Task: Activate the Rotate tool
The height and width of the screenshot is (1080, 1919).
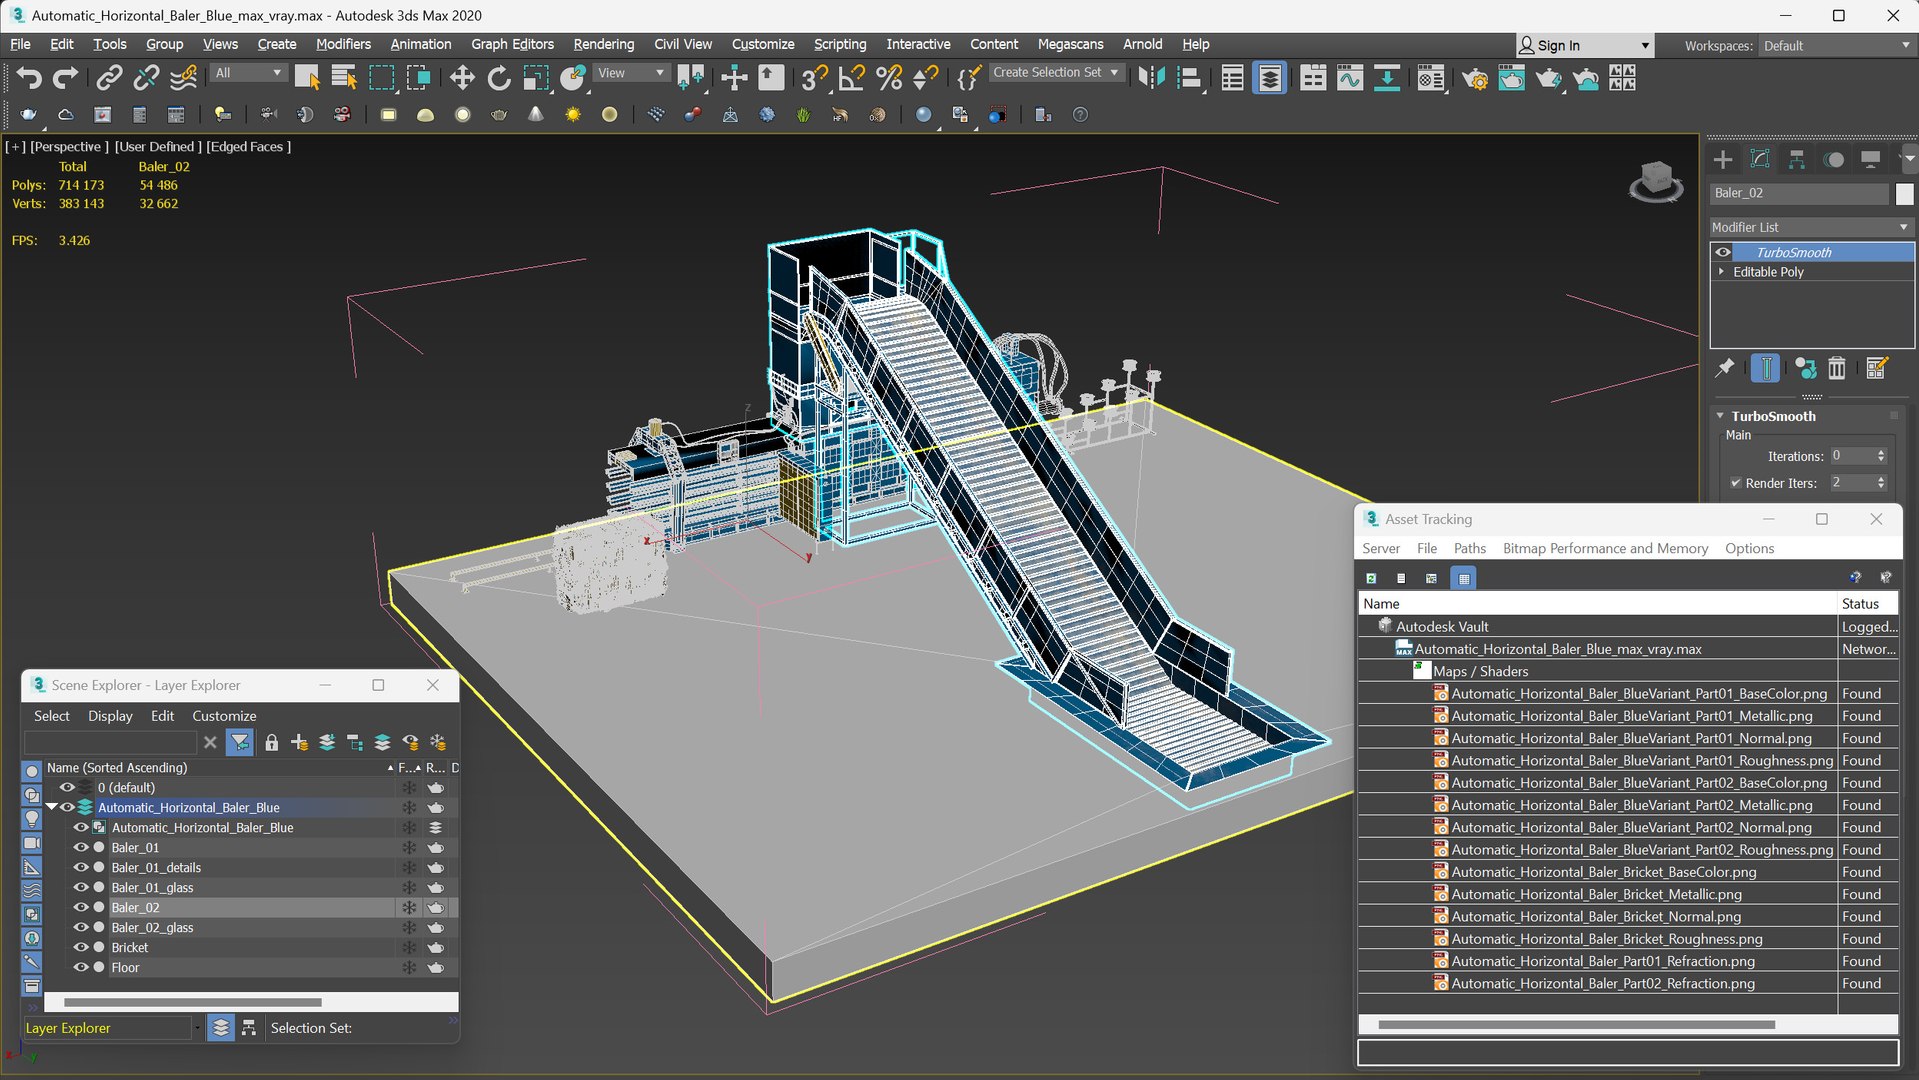Action: point(498,78)
